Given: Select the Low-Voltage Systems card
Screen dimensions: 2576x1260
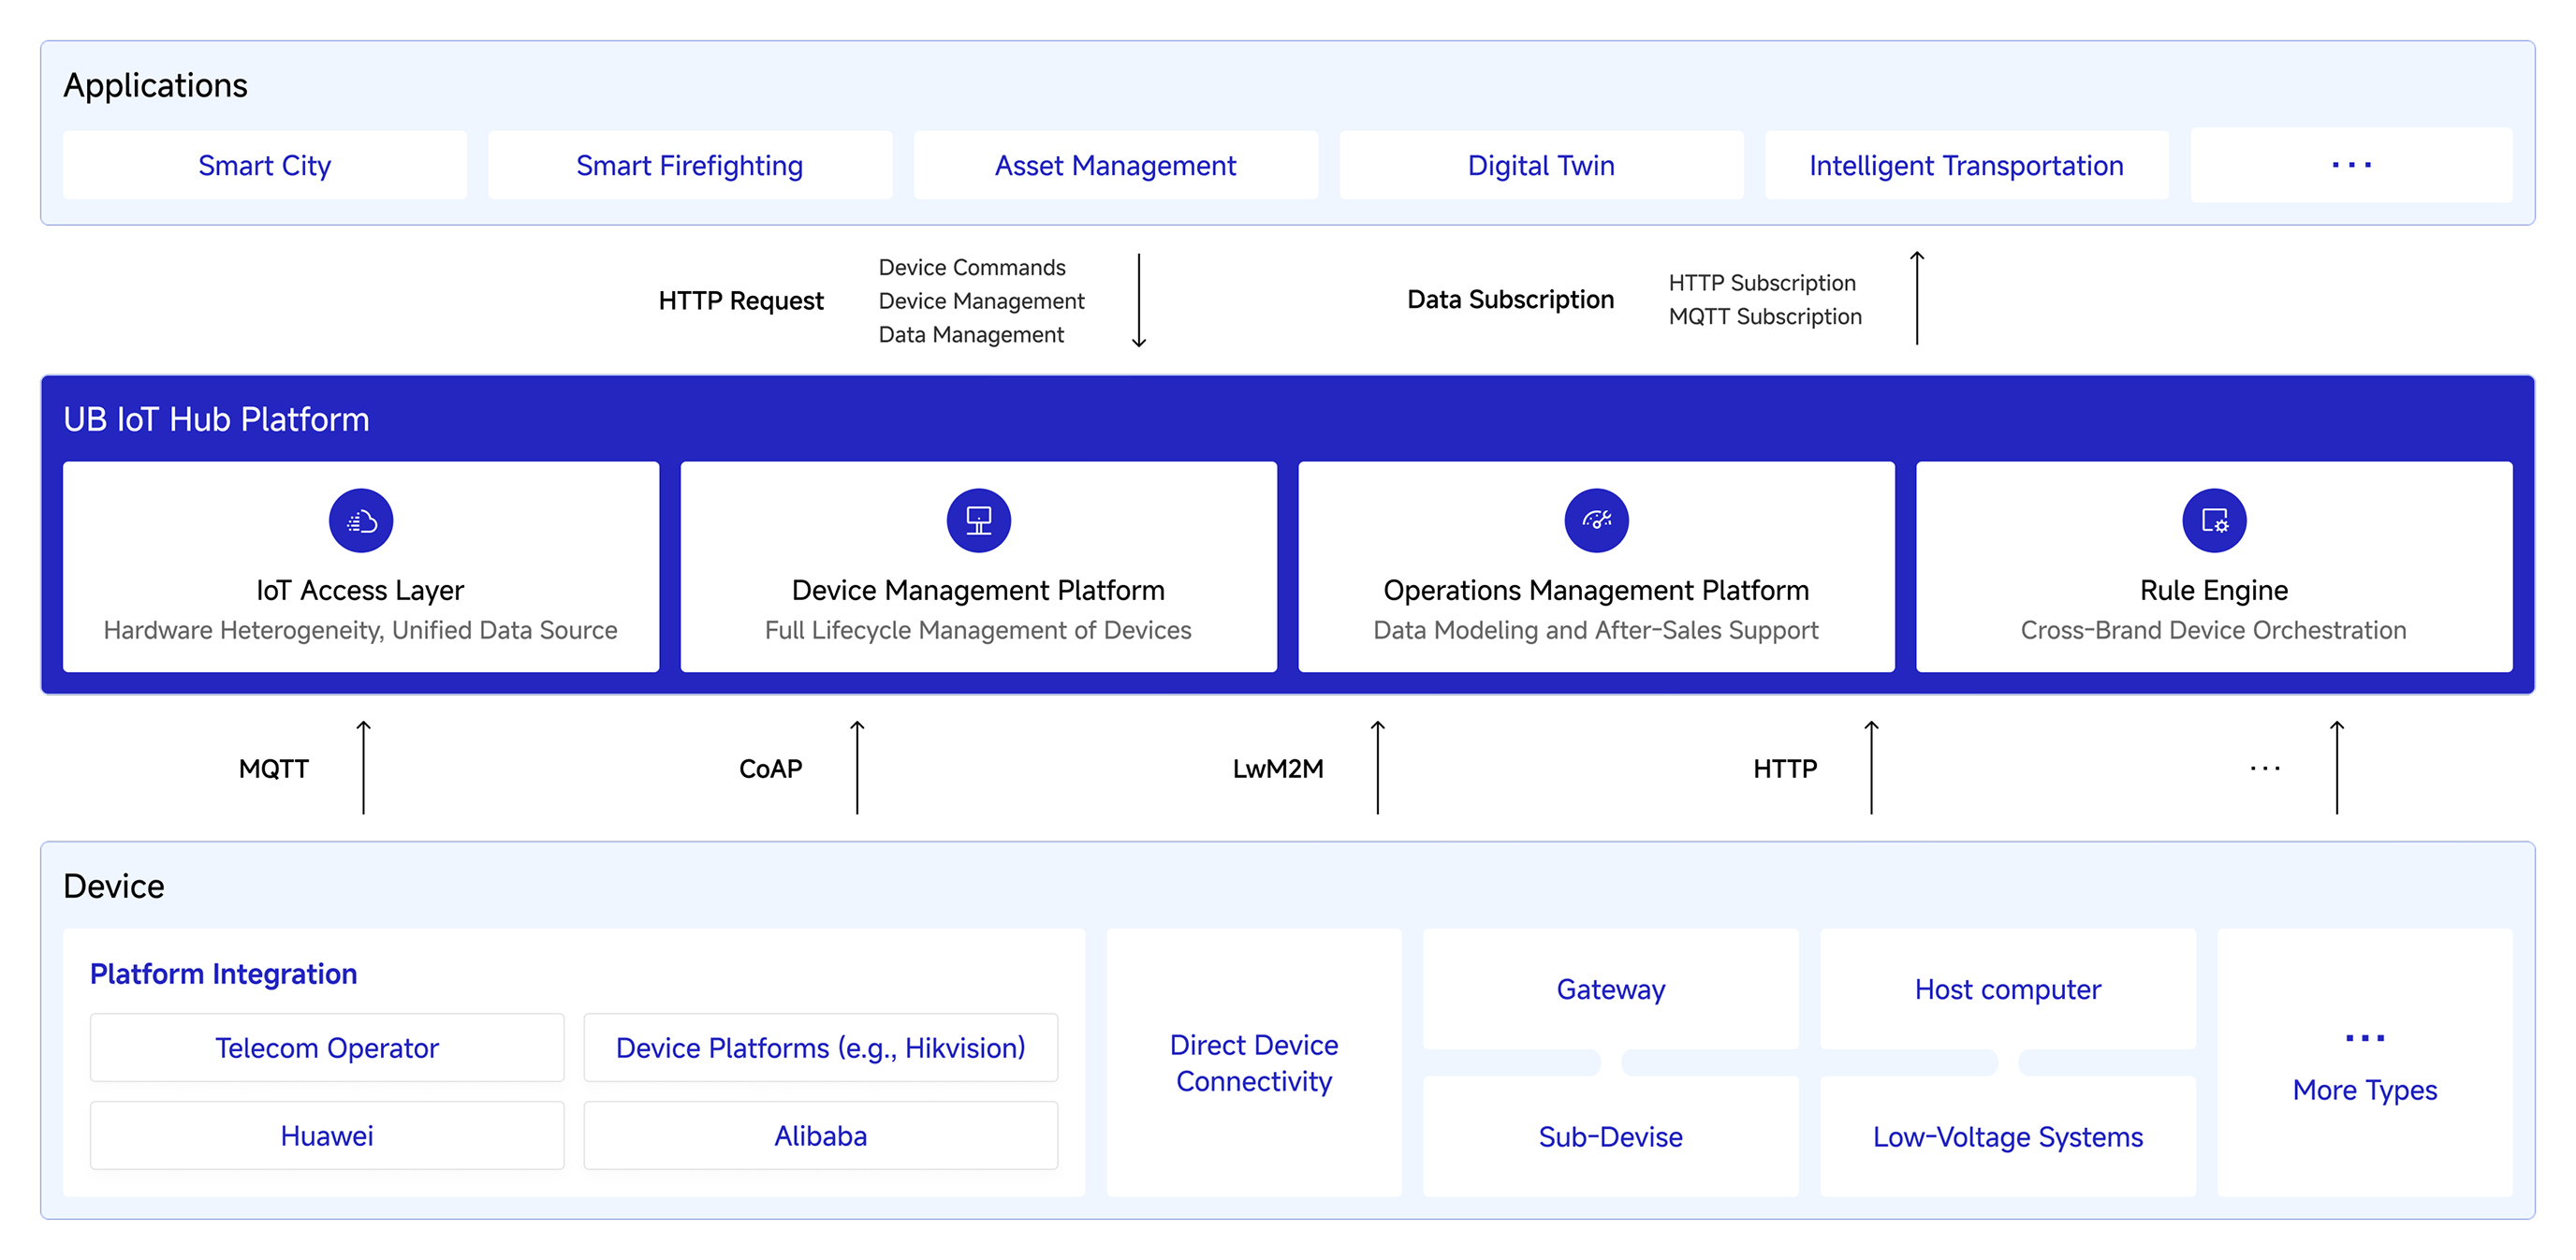Looking at the screenshot, I should tap(2008, 1136).
